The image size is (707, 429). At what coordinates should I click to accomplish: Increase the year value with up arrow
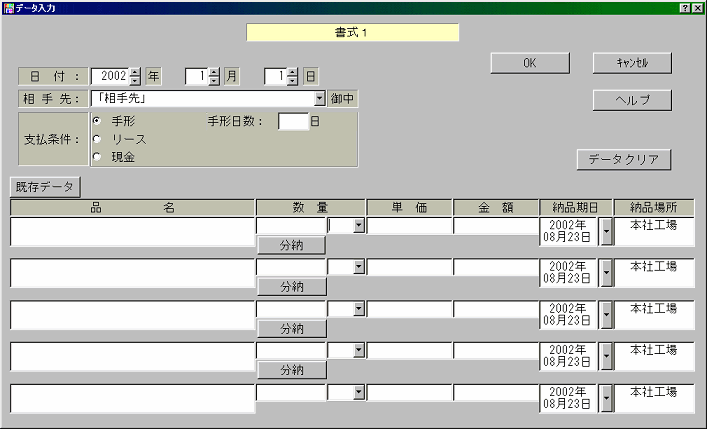(136, 71)
